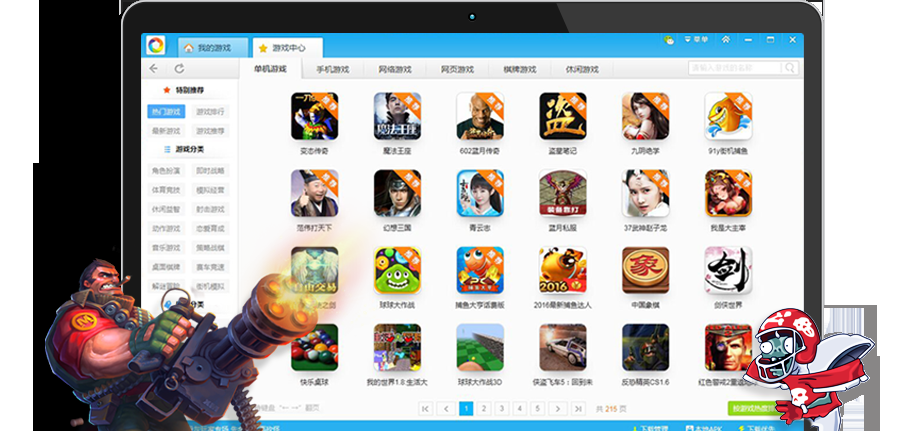Click the search magnifier icon
The height and width of the screenshot is (431, 903).
pyautogui.click(x=790, y=68)
